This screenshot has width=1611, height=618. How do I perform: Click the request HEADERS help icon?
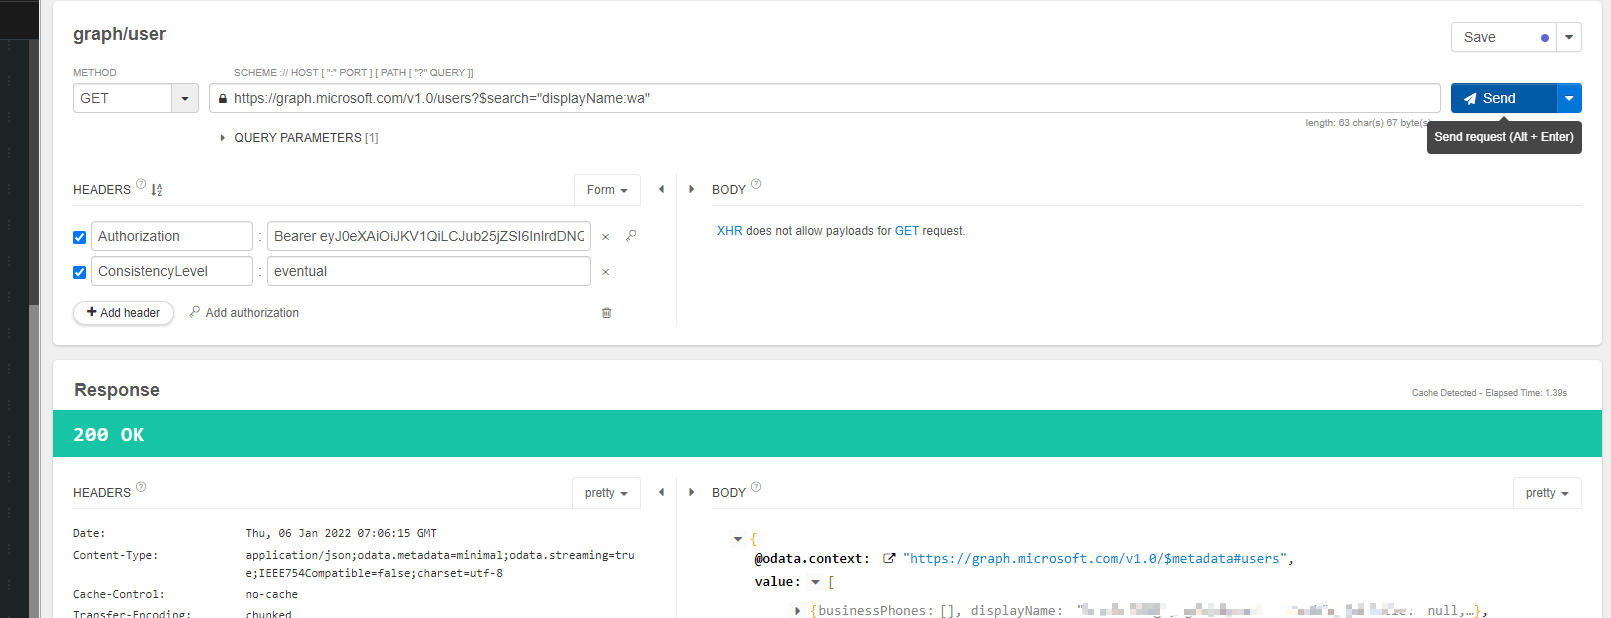pos(141,184)
